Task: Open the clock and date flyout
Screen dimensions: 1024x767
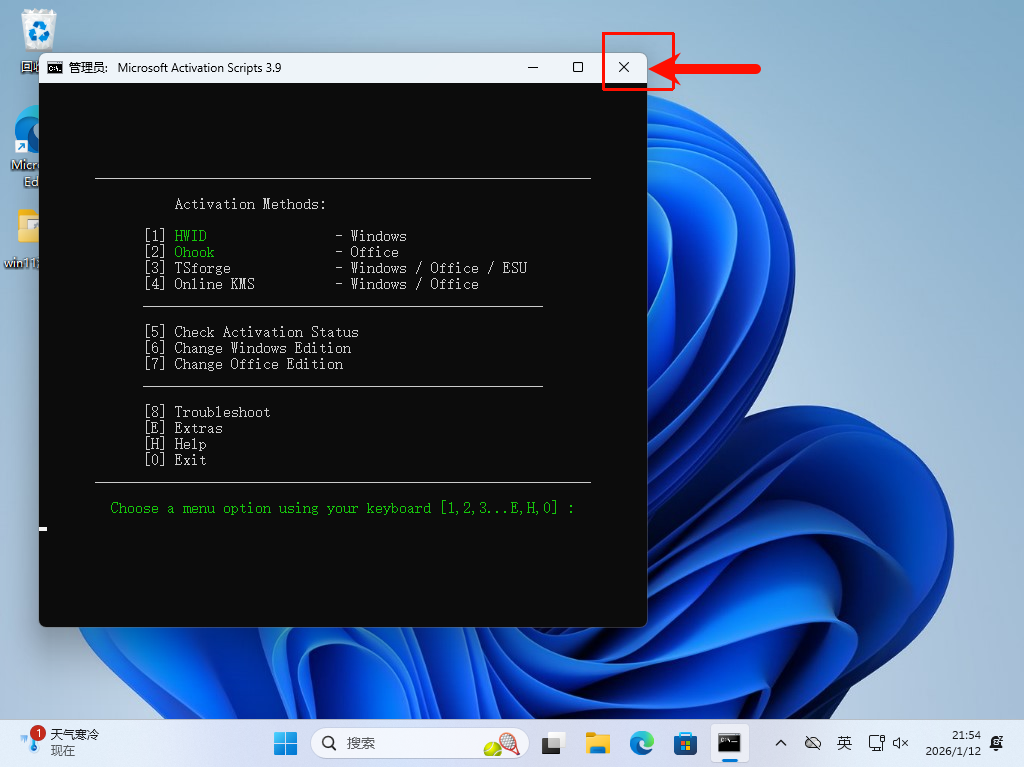Action: [x=952, y=743]
